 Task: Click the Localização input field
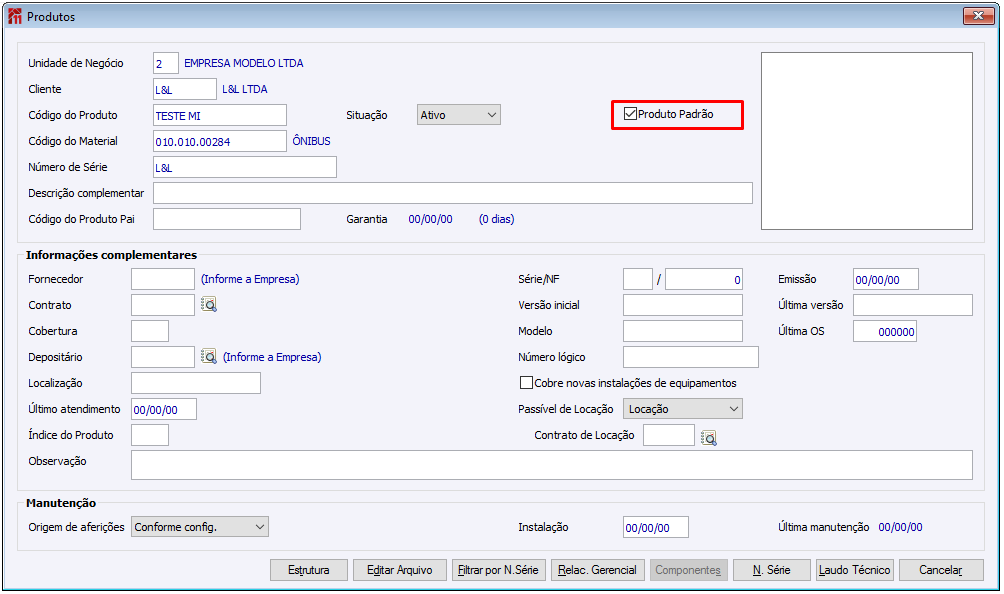coord(196,383)
